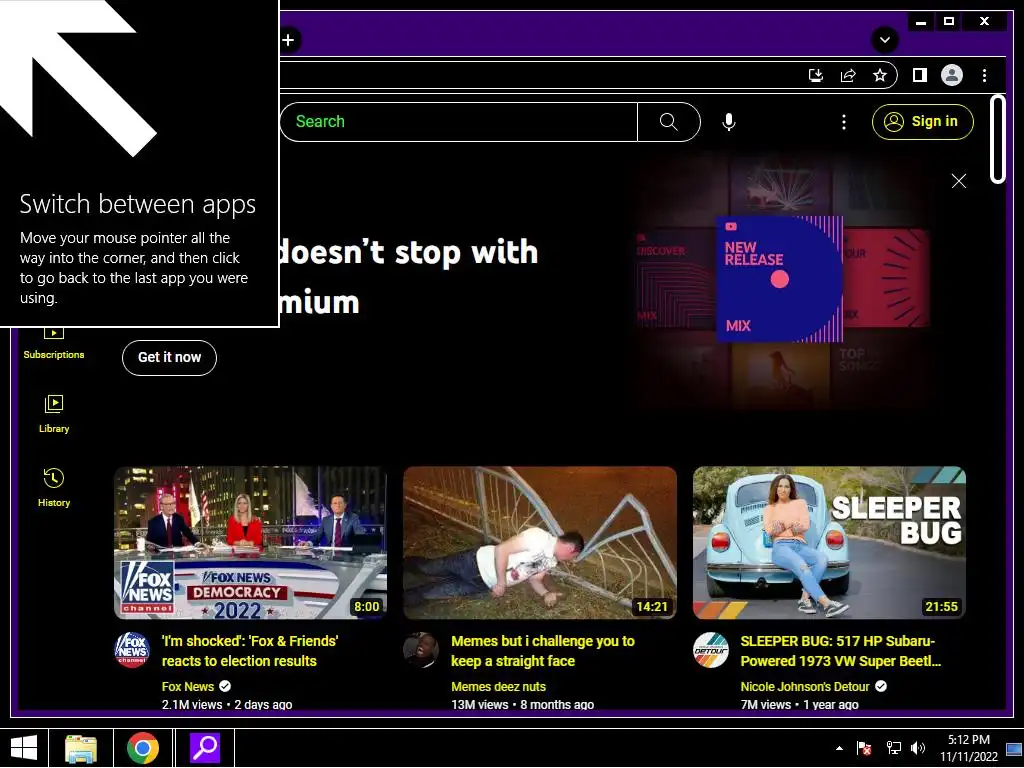Click the Get it now button
This screenshot has width=1024, height=768.
169,357
